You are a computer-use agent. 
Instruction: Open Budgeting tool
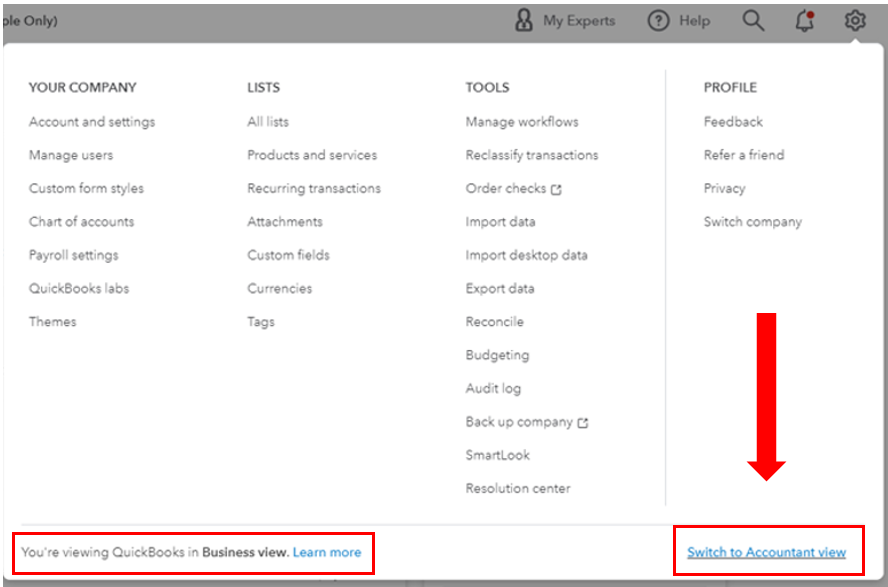[x=497, y=355]
